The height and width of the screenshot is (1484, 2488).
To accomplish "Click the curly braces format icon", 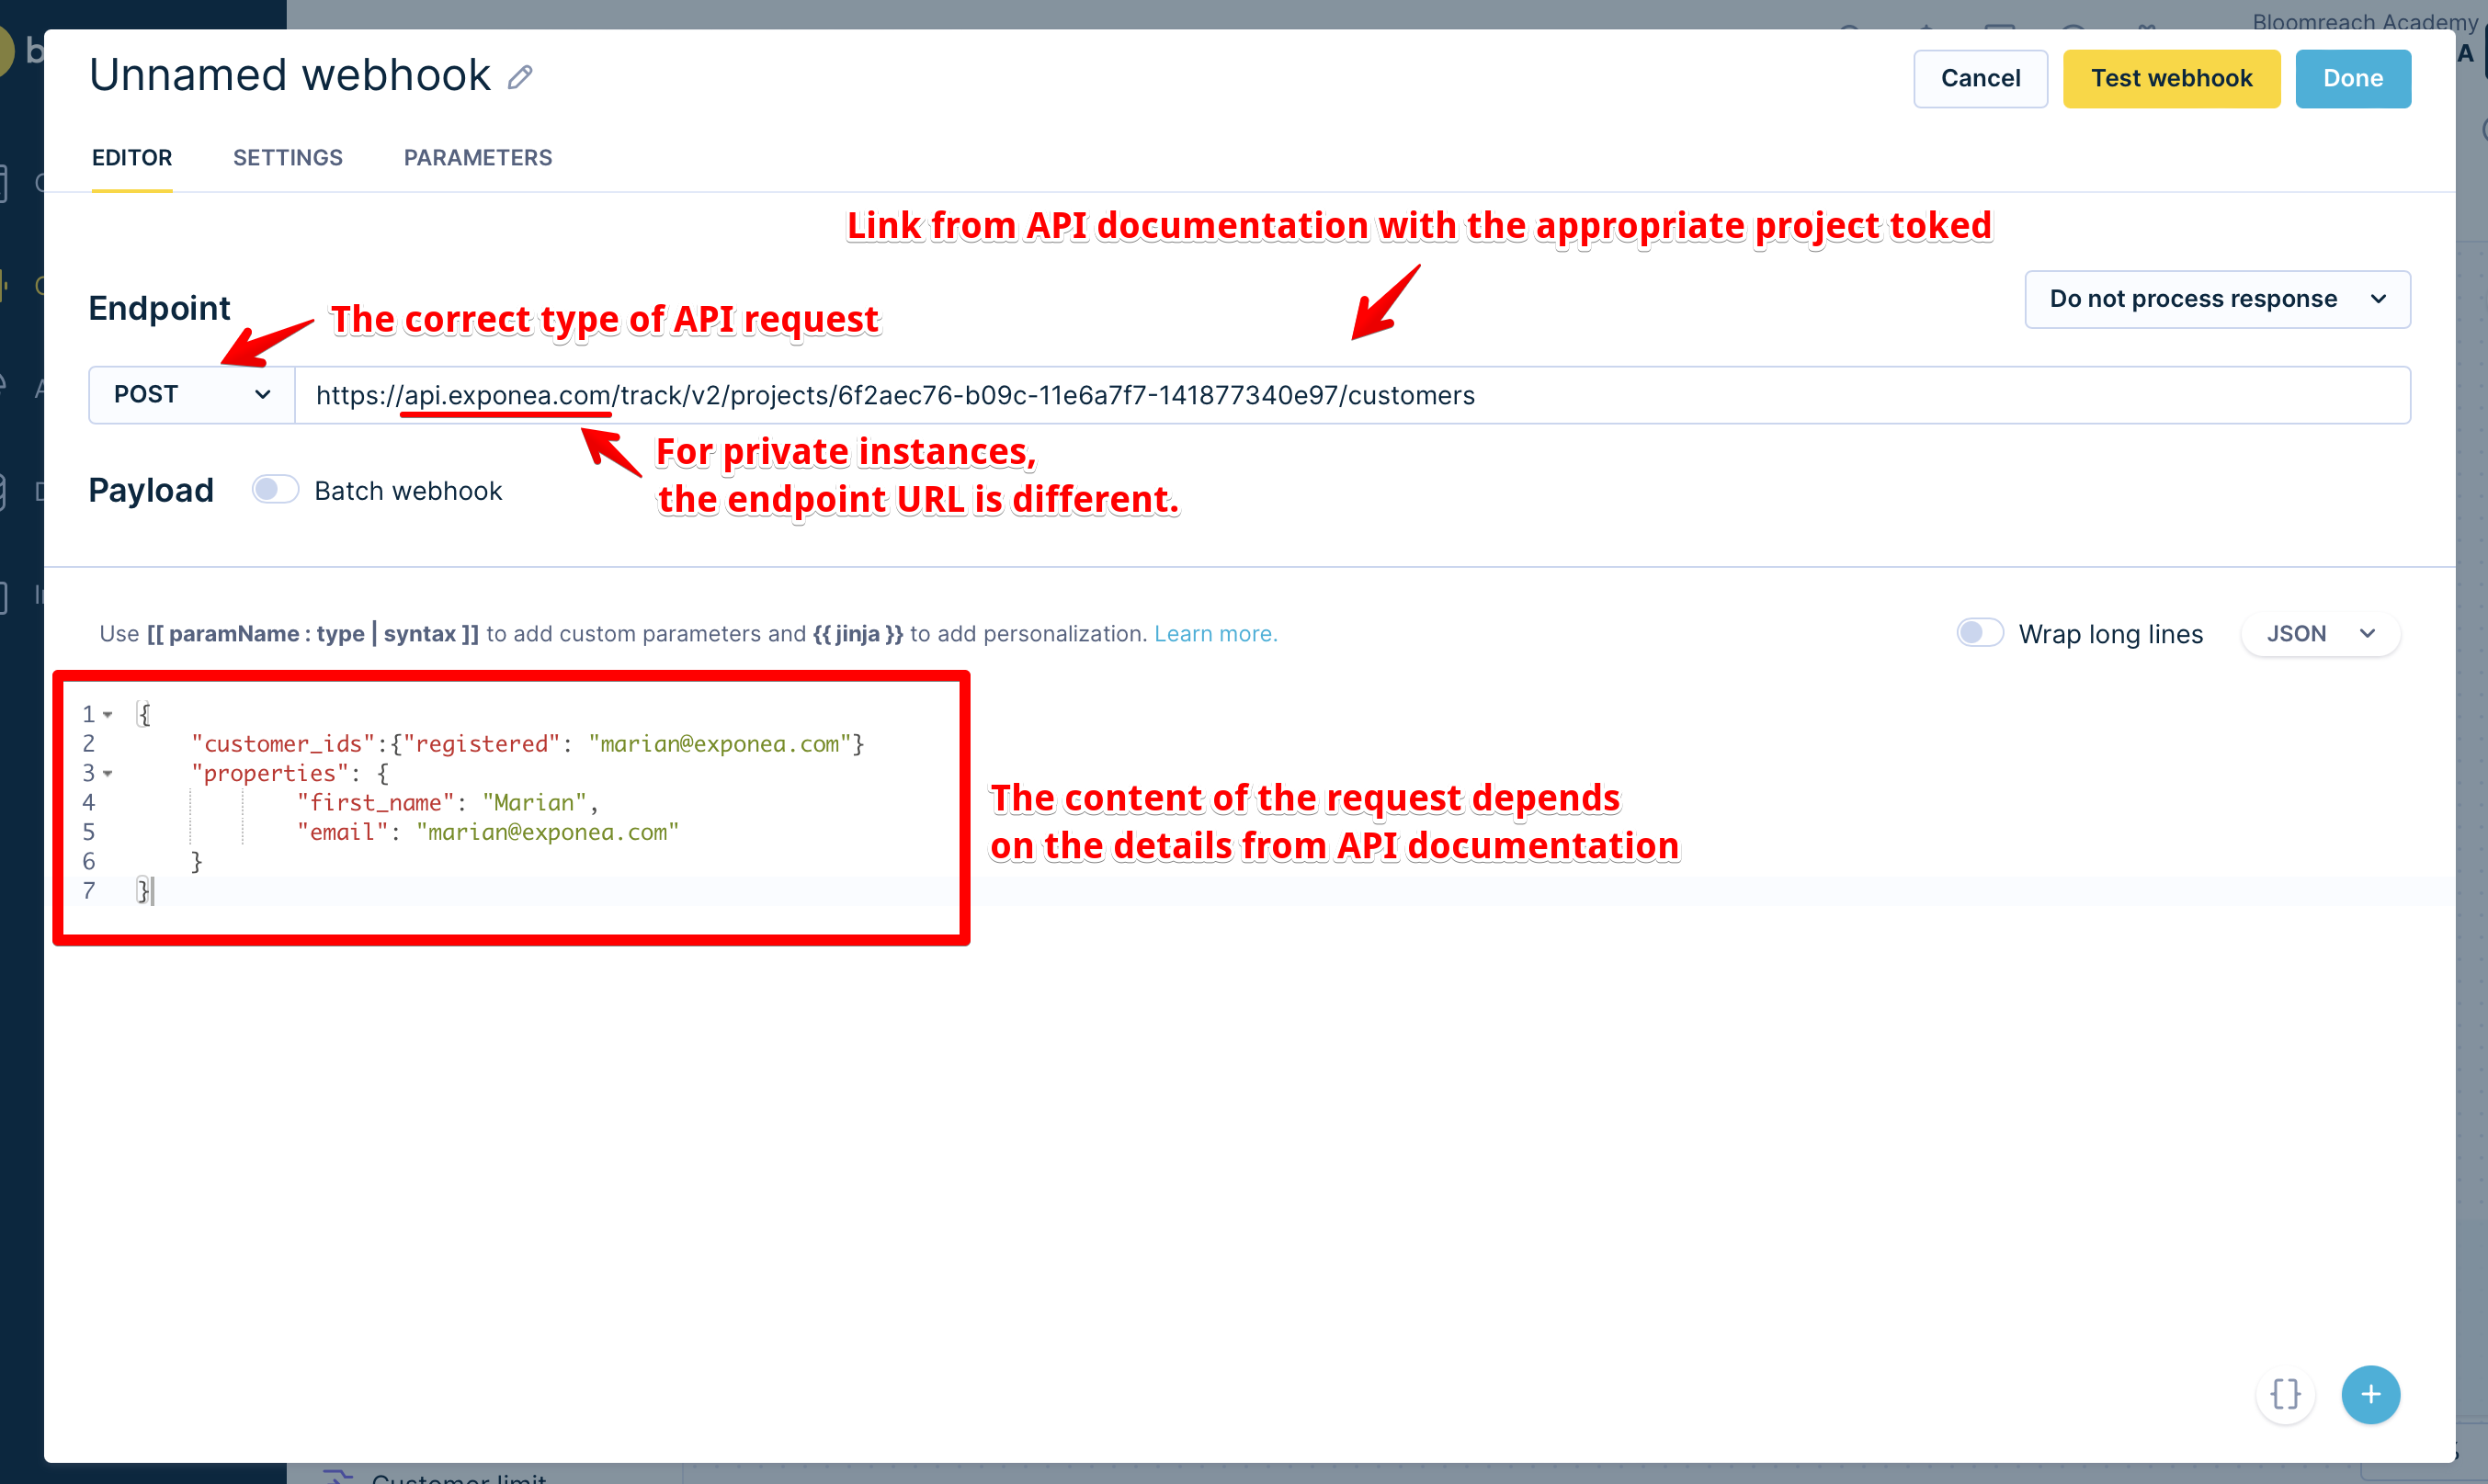I will coord(2285,1394).
